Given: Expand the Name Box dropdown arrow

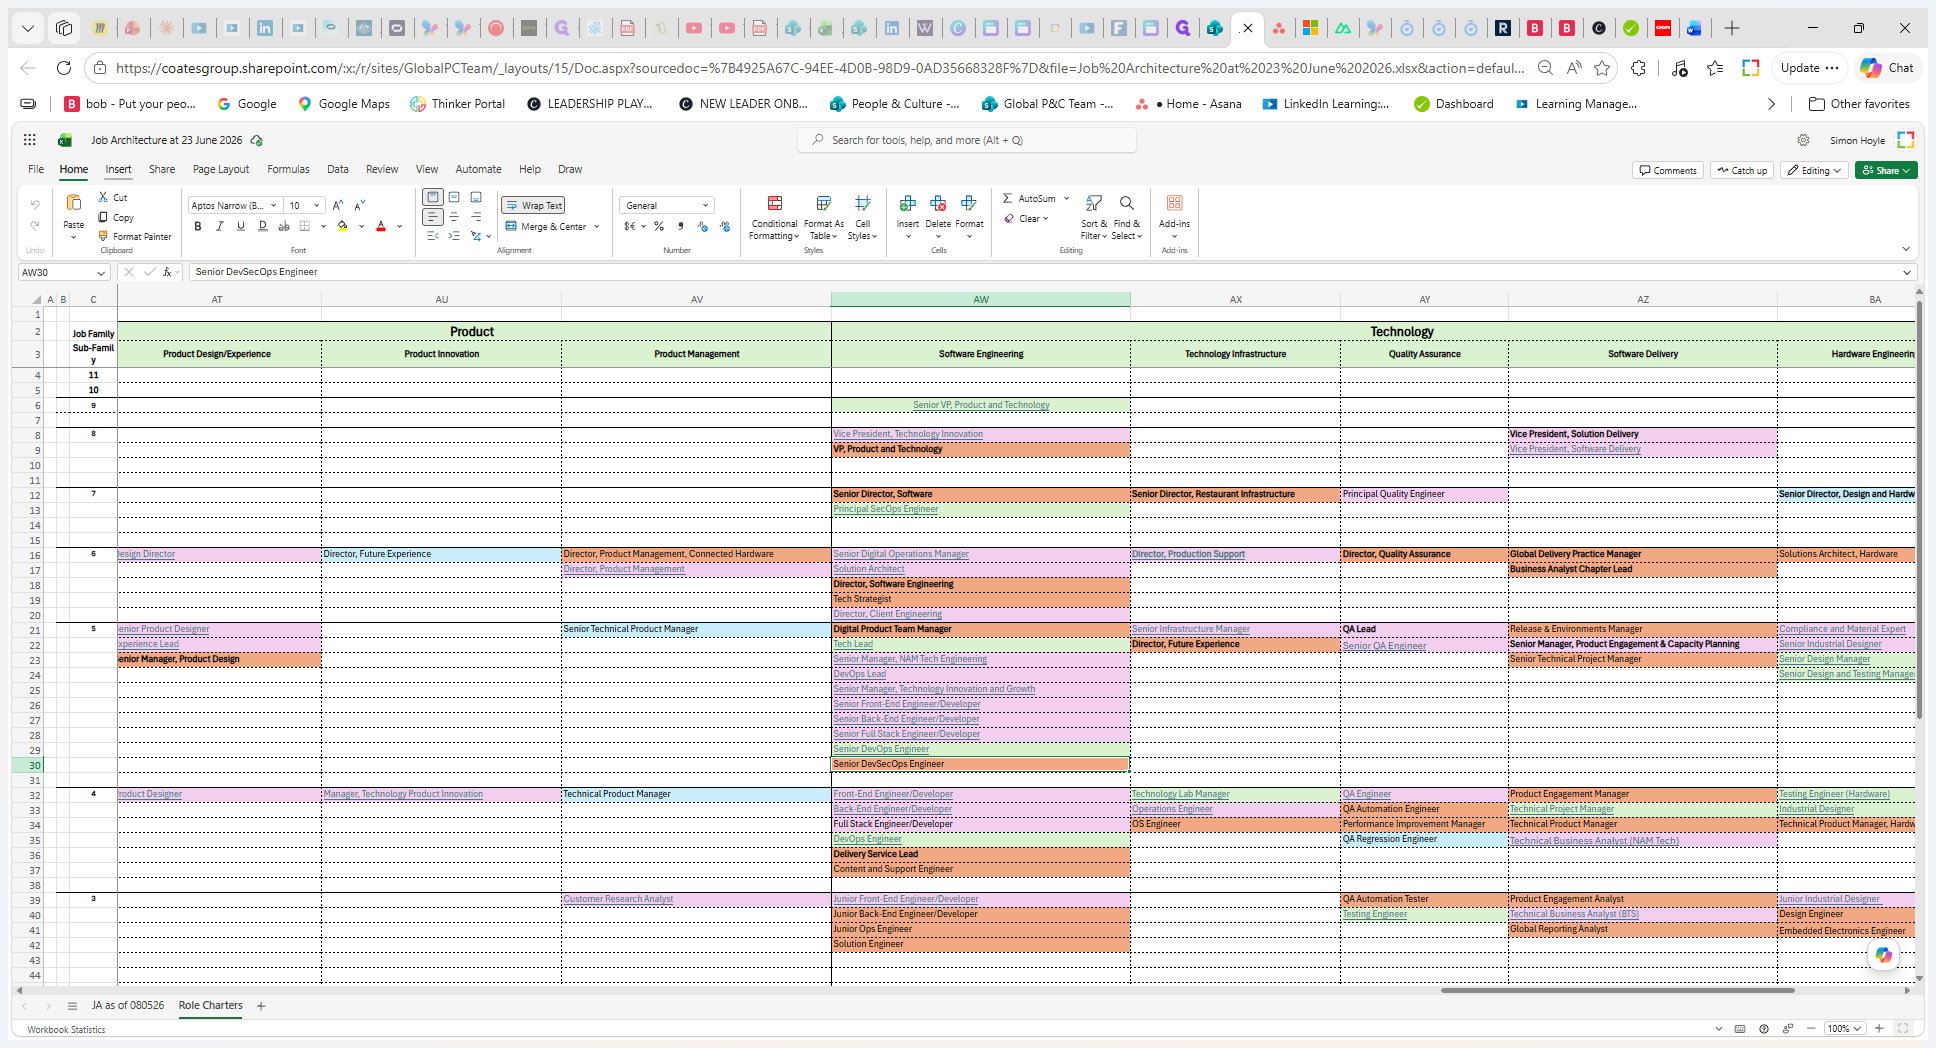Looking at the screenshot, I should click(101, 272).
